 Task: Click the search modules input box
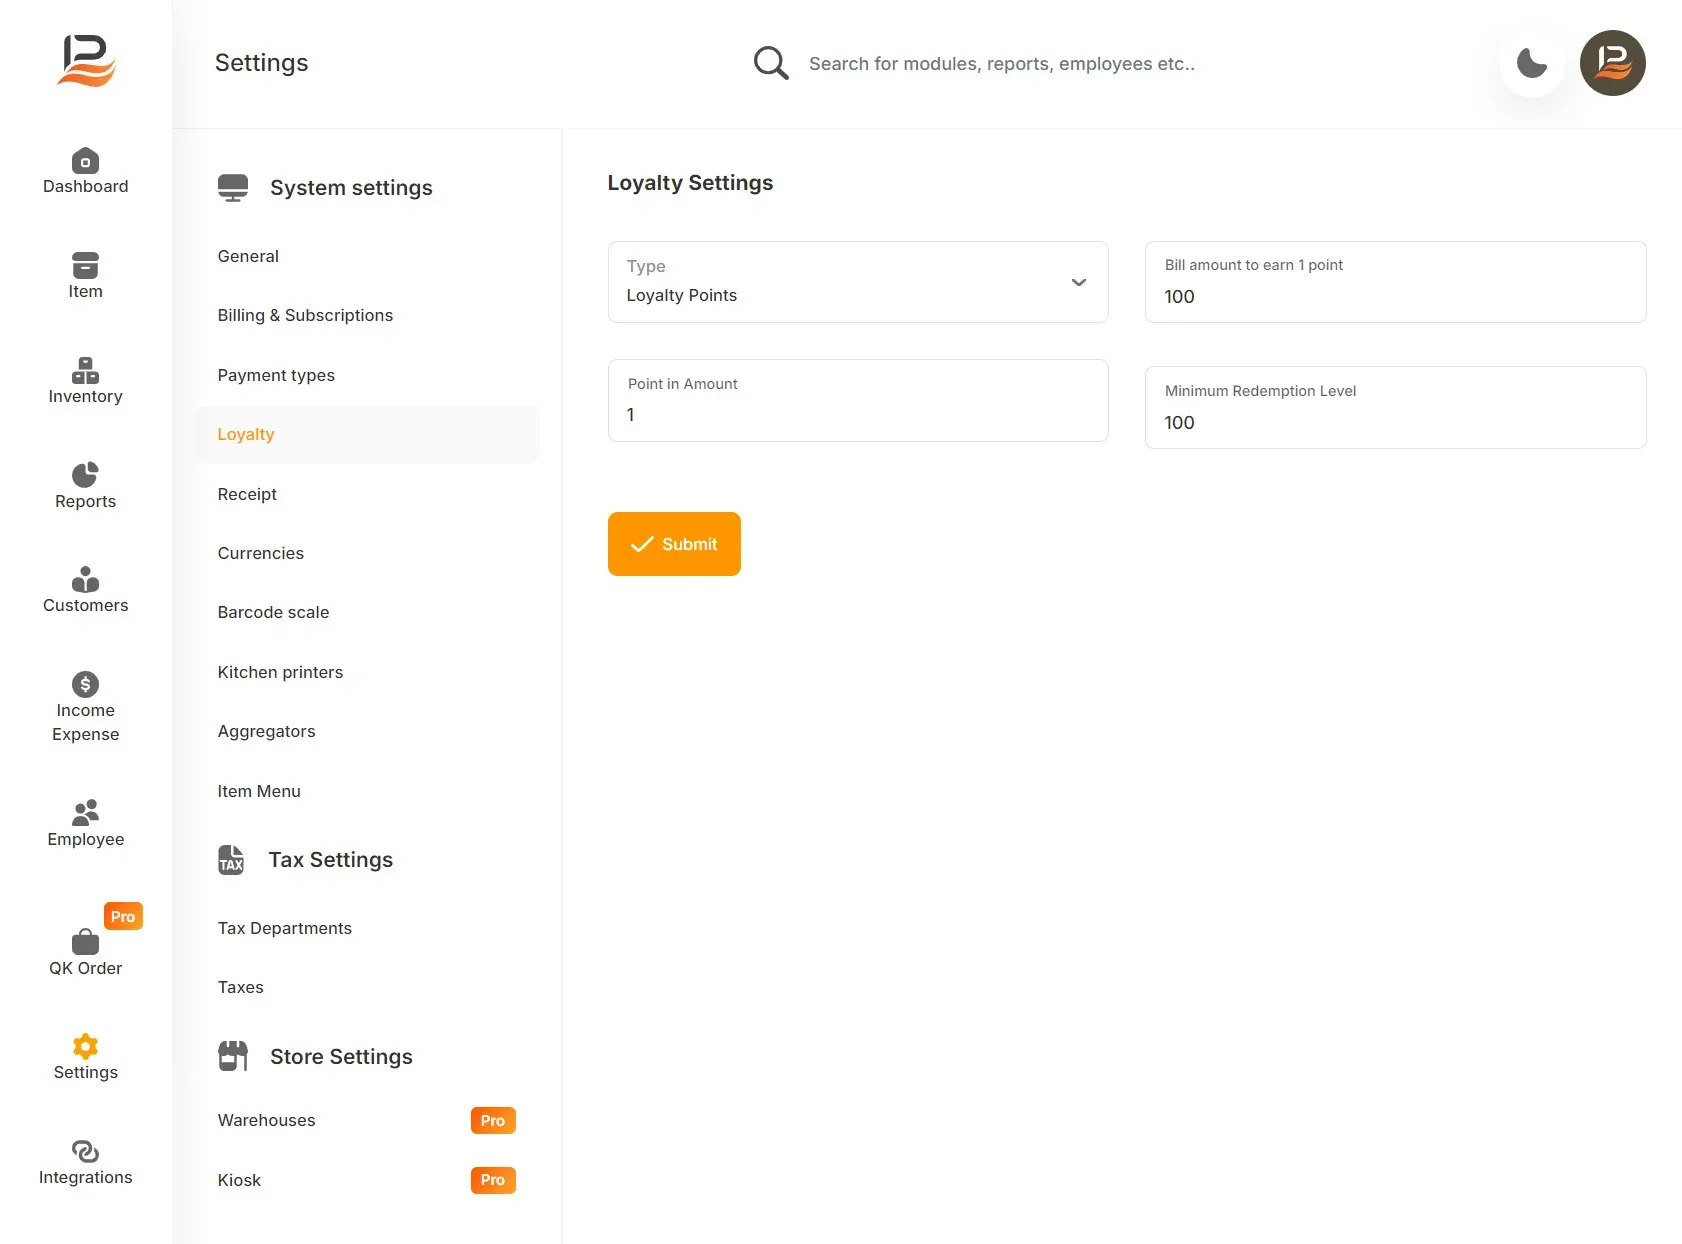coord(1001,64)
